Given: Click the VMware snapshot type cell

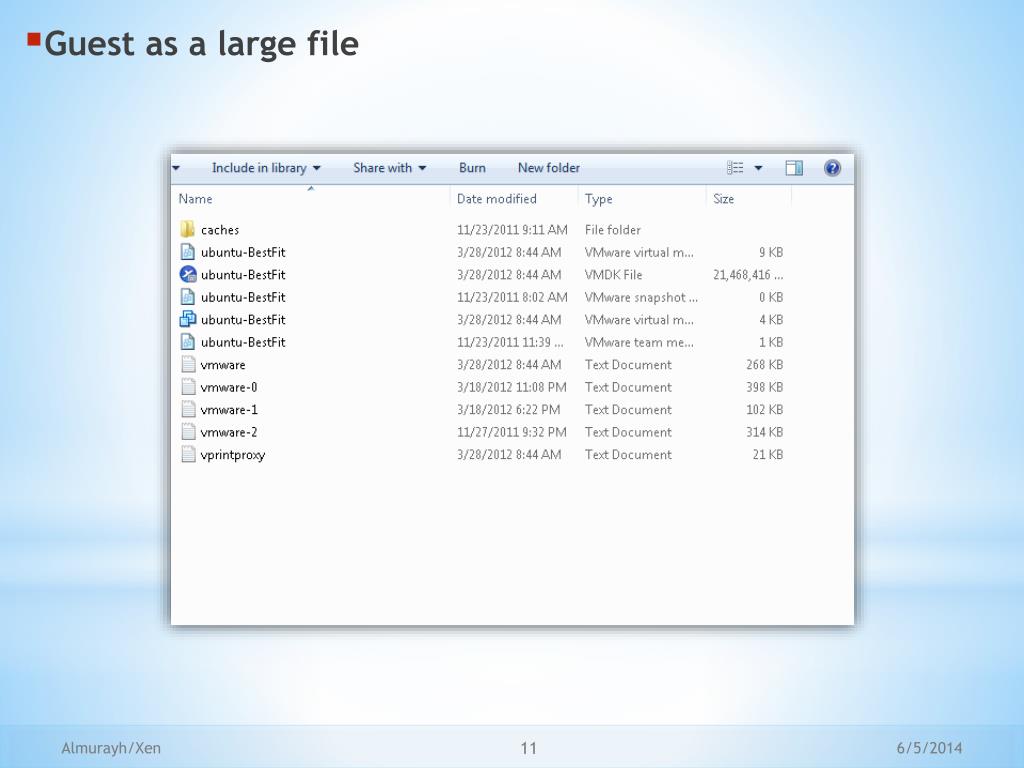Looking at the screenshot, I should tap(641, 297).
